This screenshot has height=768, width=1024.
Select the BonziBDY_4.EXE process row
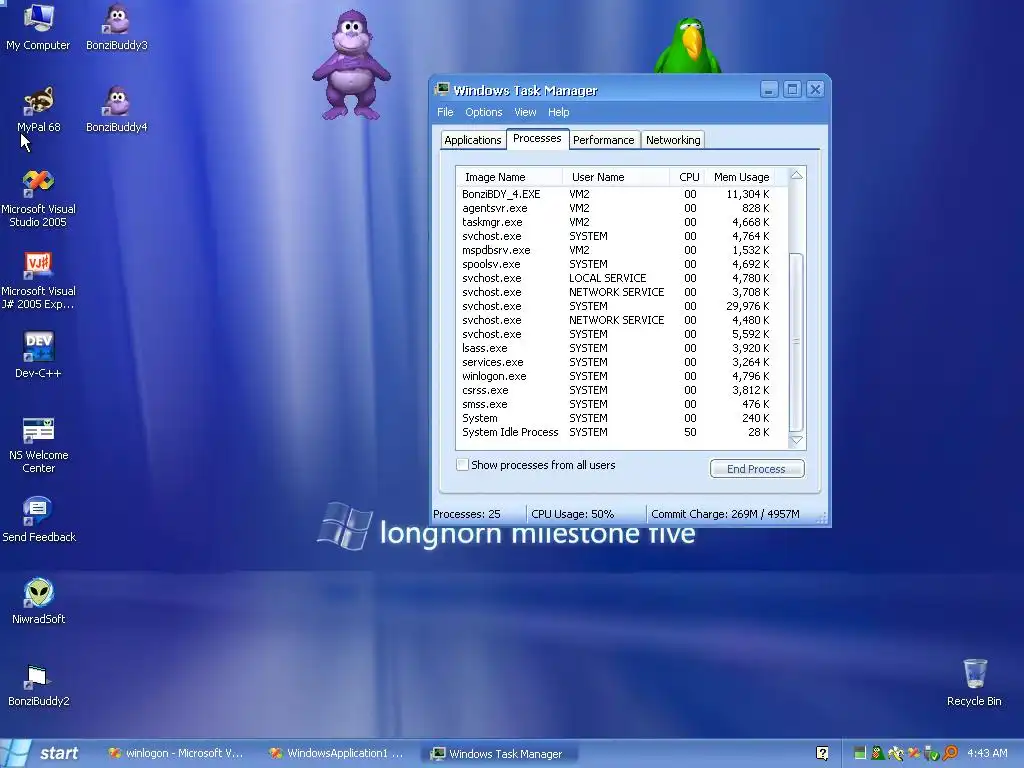point(621,194)
